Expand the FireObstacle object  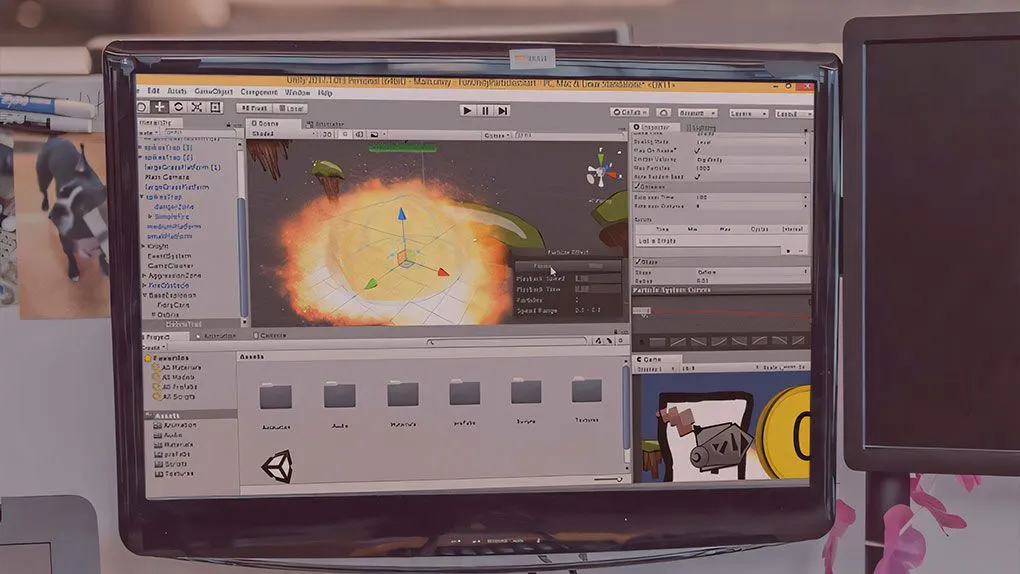(x=144, y=286)
